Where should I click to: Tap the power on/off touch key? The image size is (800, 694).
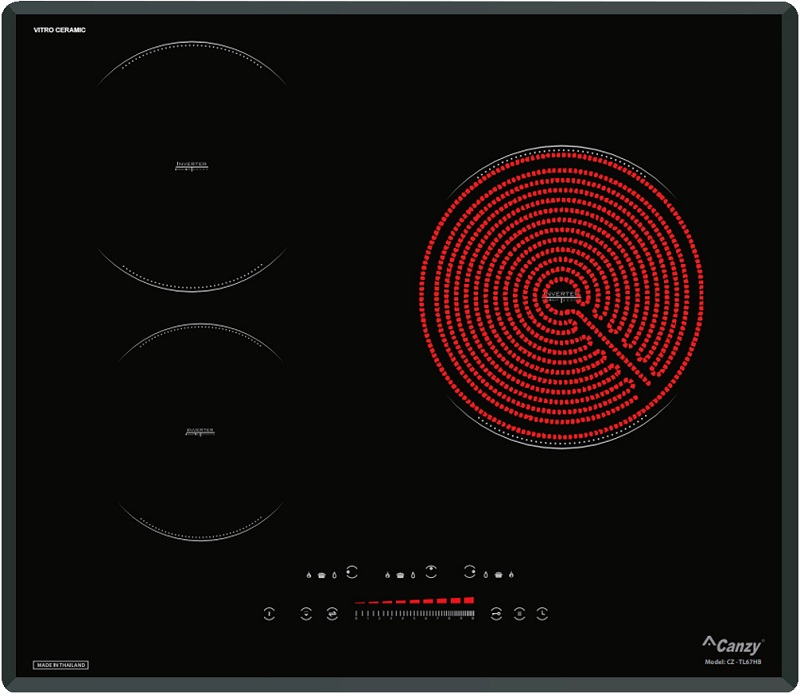coord(269,613)
